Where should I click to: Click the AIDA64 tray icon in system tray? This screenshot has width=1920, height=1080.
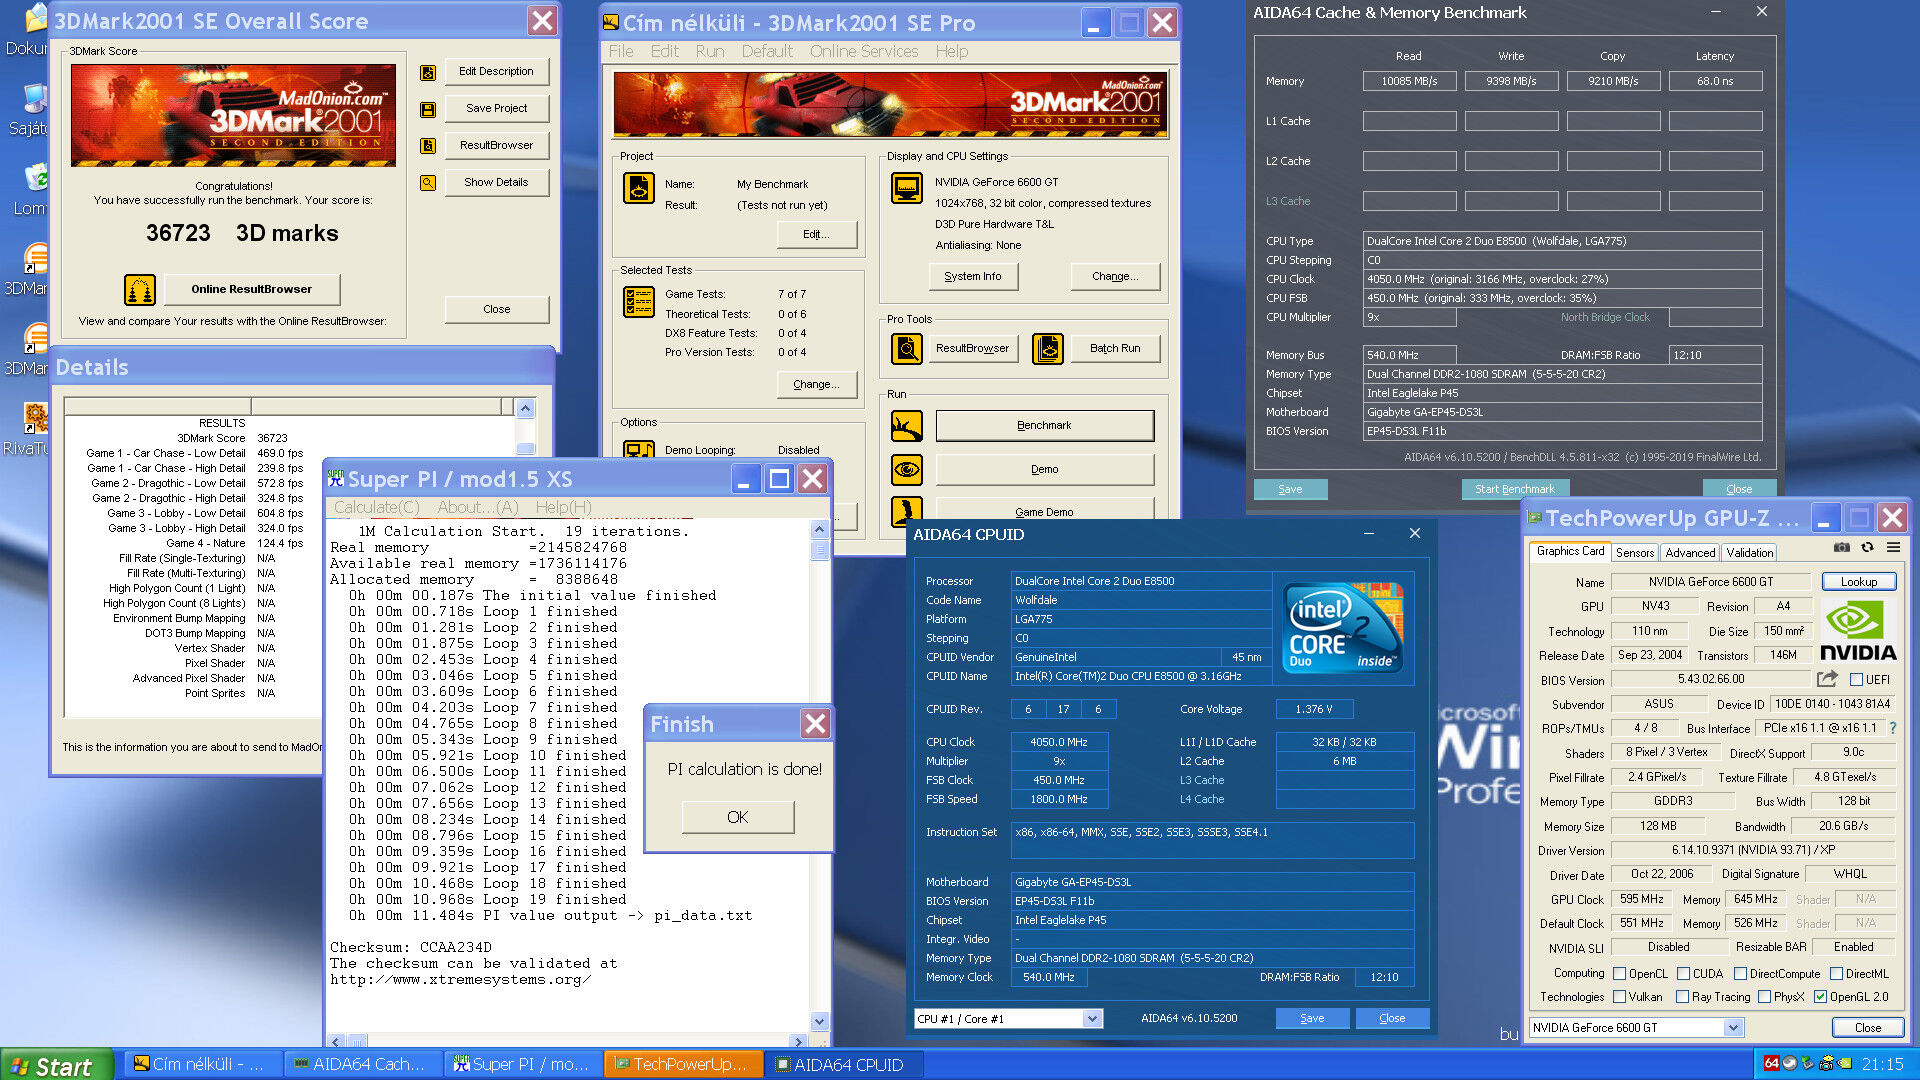[x=1771, y=1063]
